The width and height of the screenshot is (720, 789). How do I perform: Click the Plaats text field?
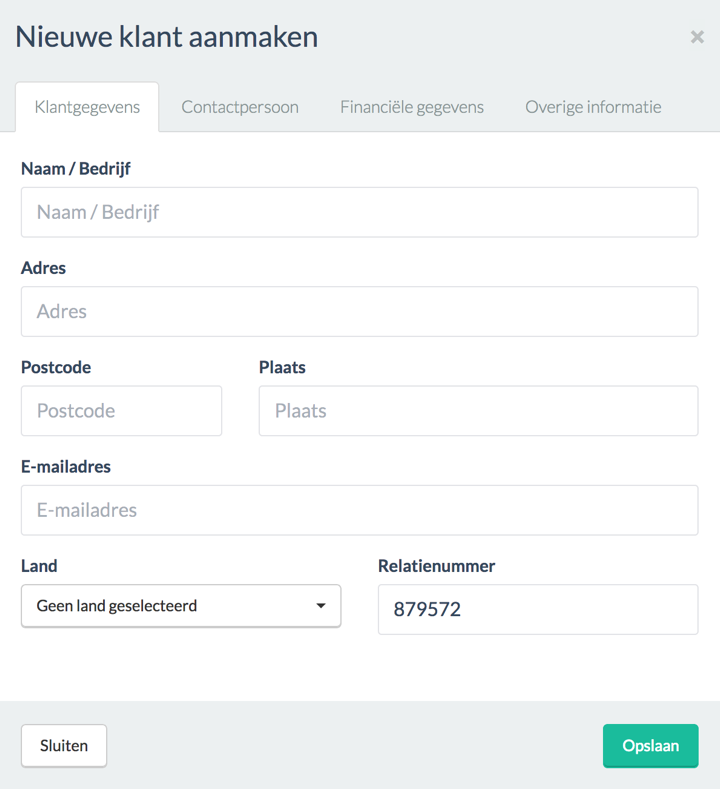click(478, 410)
